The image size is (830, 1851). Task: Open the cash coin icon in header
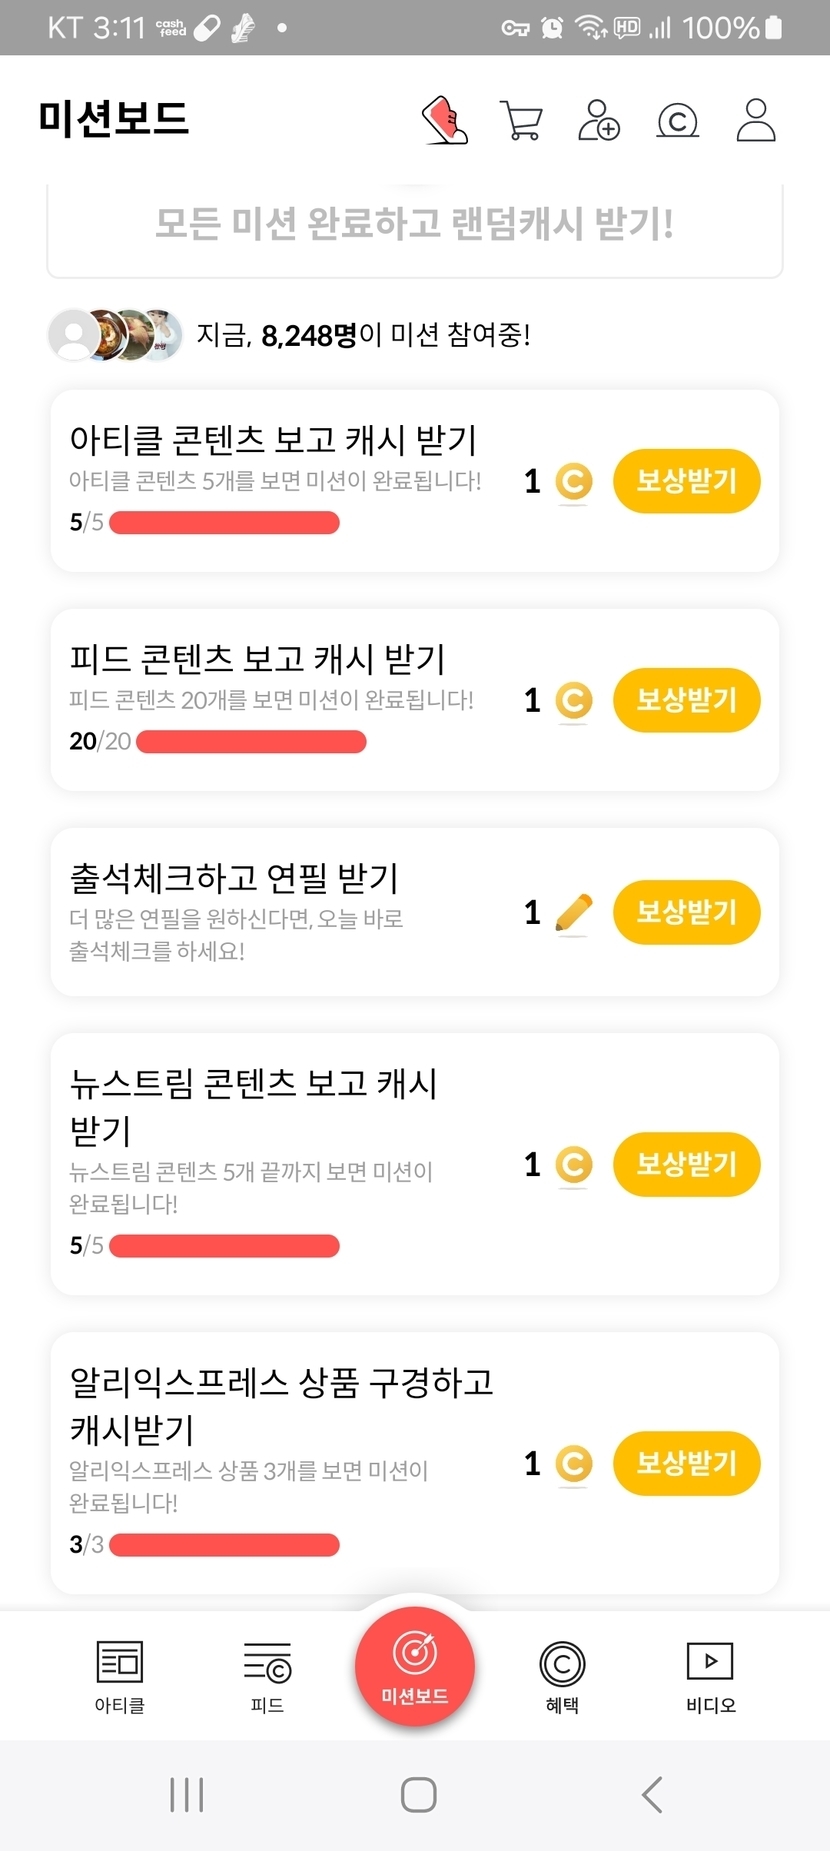(677, 121)
